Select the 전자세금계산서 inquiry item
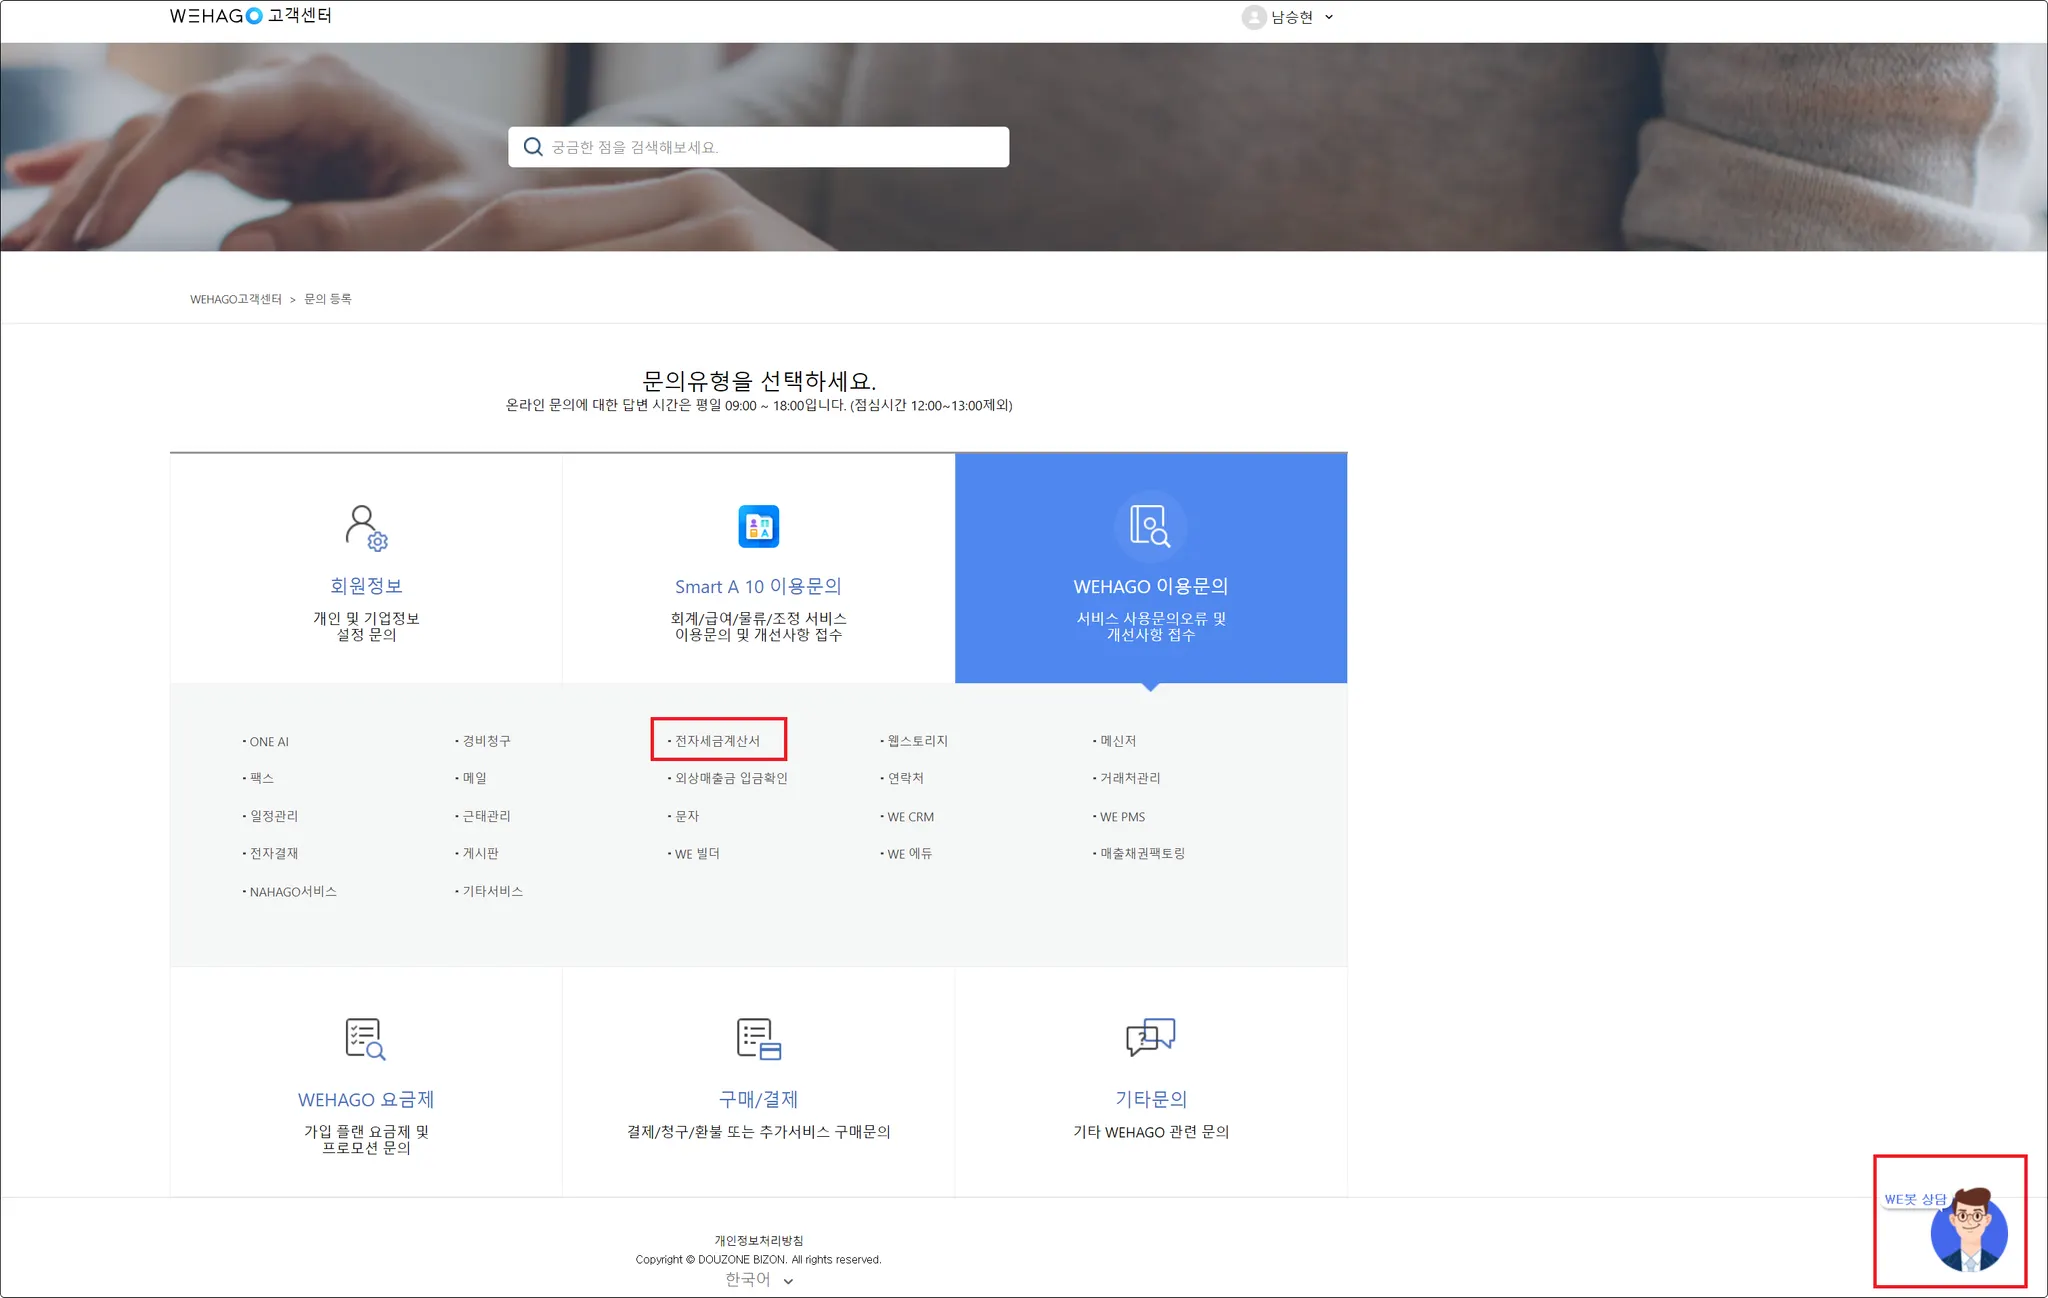Screen dimensions: 2048x1298 717,740
